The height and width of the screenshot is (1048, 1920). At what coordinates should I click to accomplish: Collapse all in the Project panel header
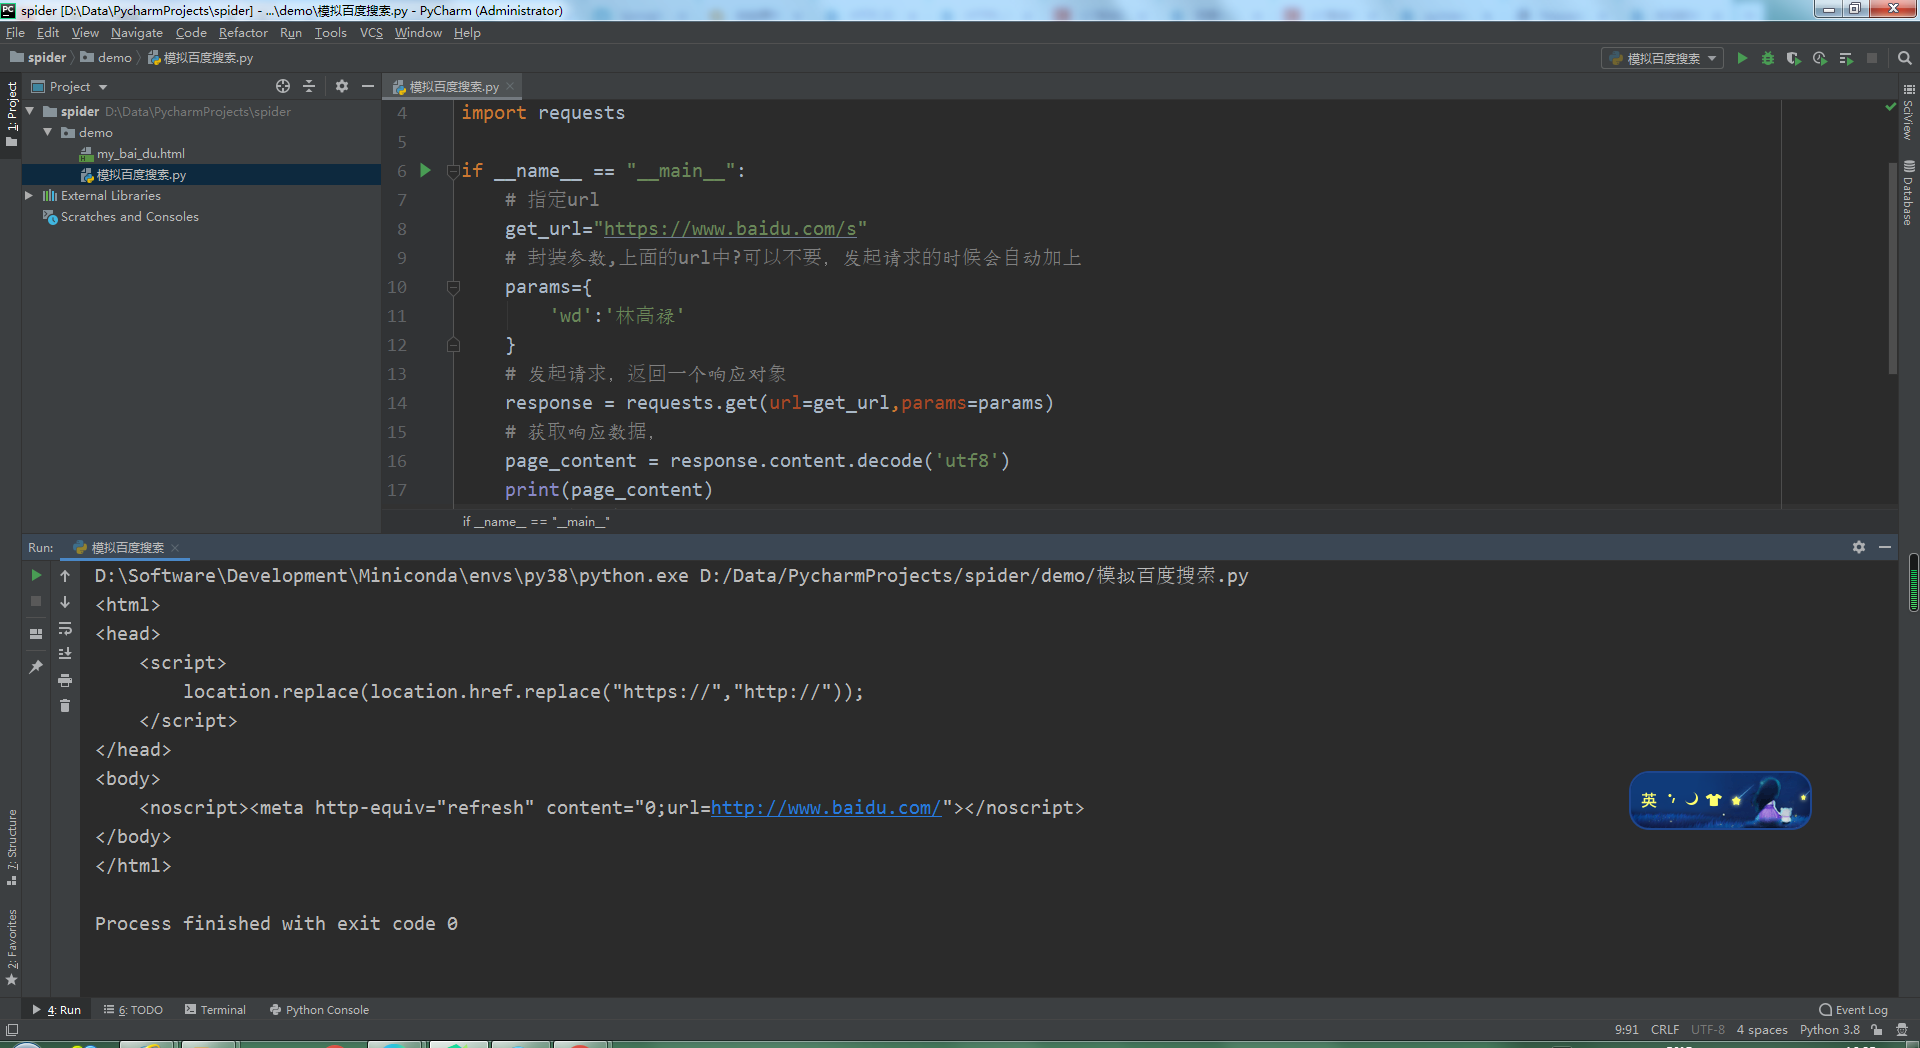coord(309,87)
